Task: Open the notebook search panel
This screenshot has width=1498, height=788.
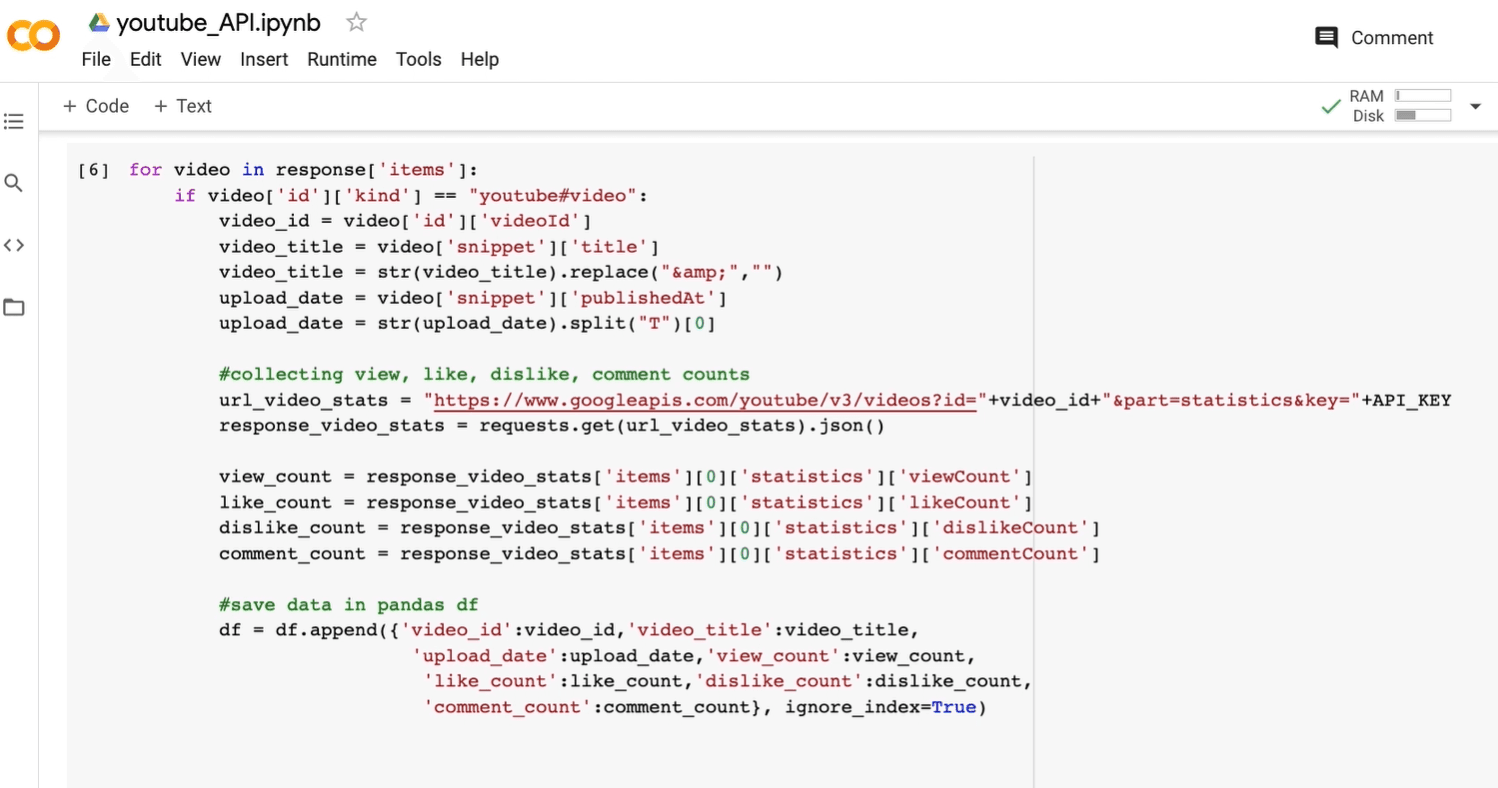Action: [13, 182]
